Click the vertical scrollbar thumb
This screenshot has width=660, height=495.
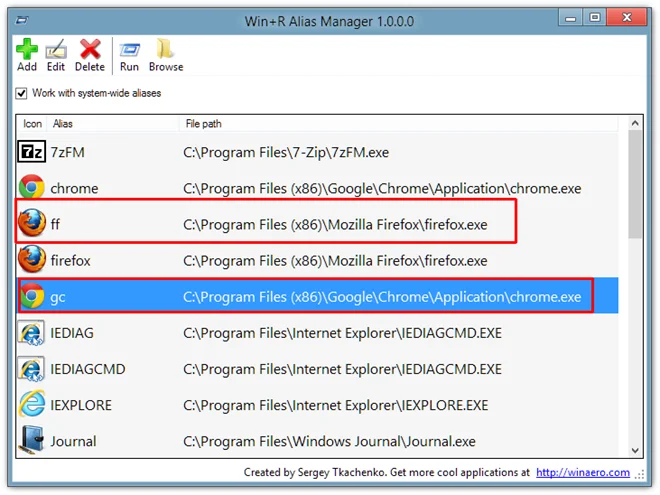635,184
